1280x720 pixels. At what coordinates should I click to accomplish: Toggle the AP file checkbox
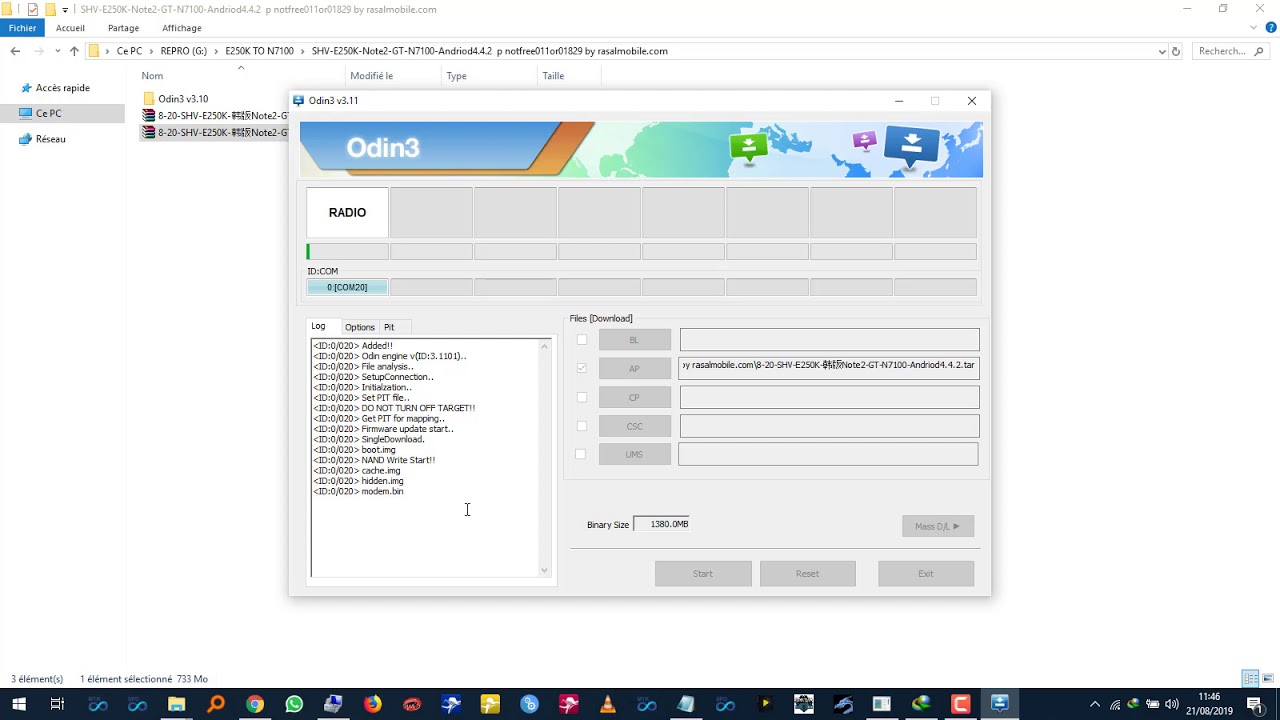pos(582,368)
